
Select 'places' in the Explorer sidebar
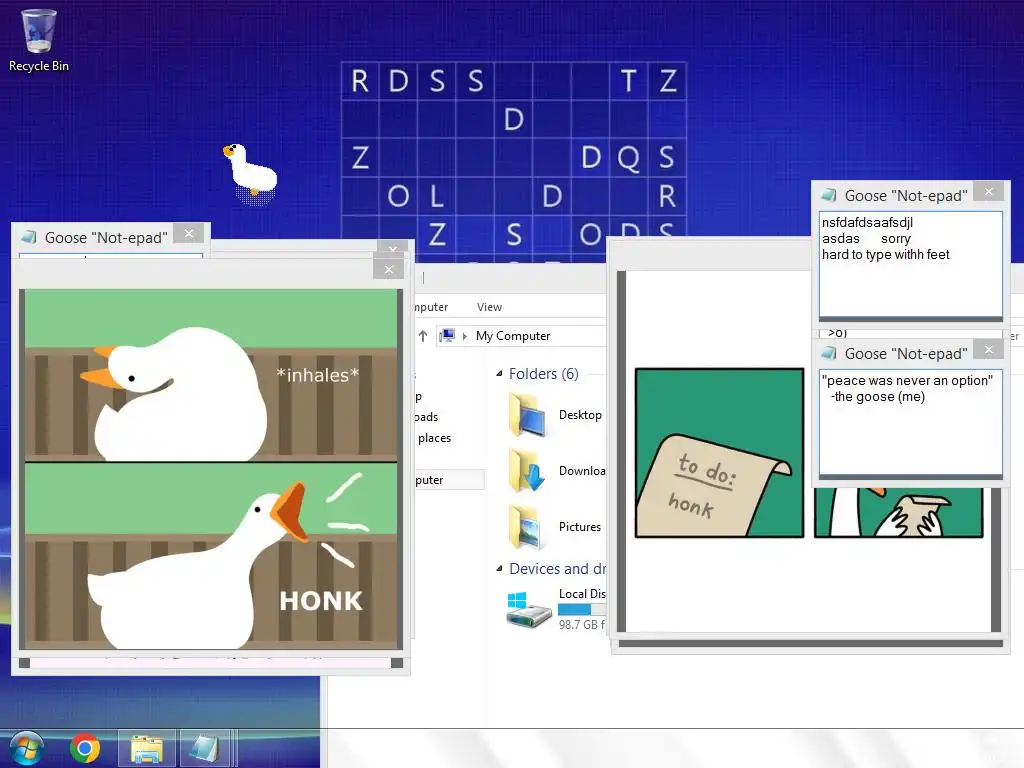point(434,438)
